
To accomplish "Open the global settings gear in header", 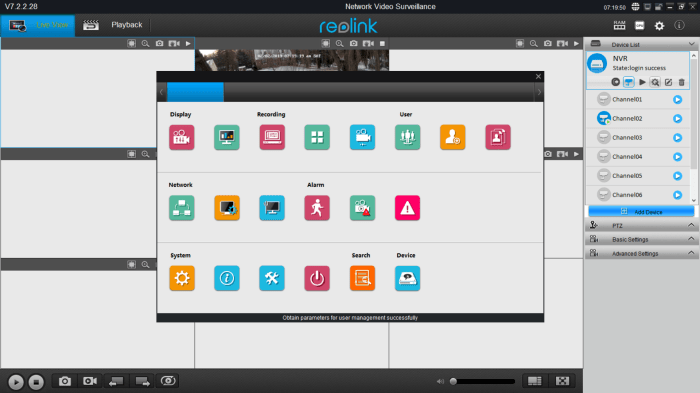I will 659,26.
